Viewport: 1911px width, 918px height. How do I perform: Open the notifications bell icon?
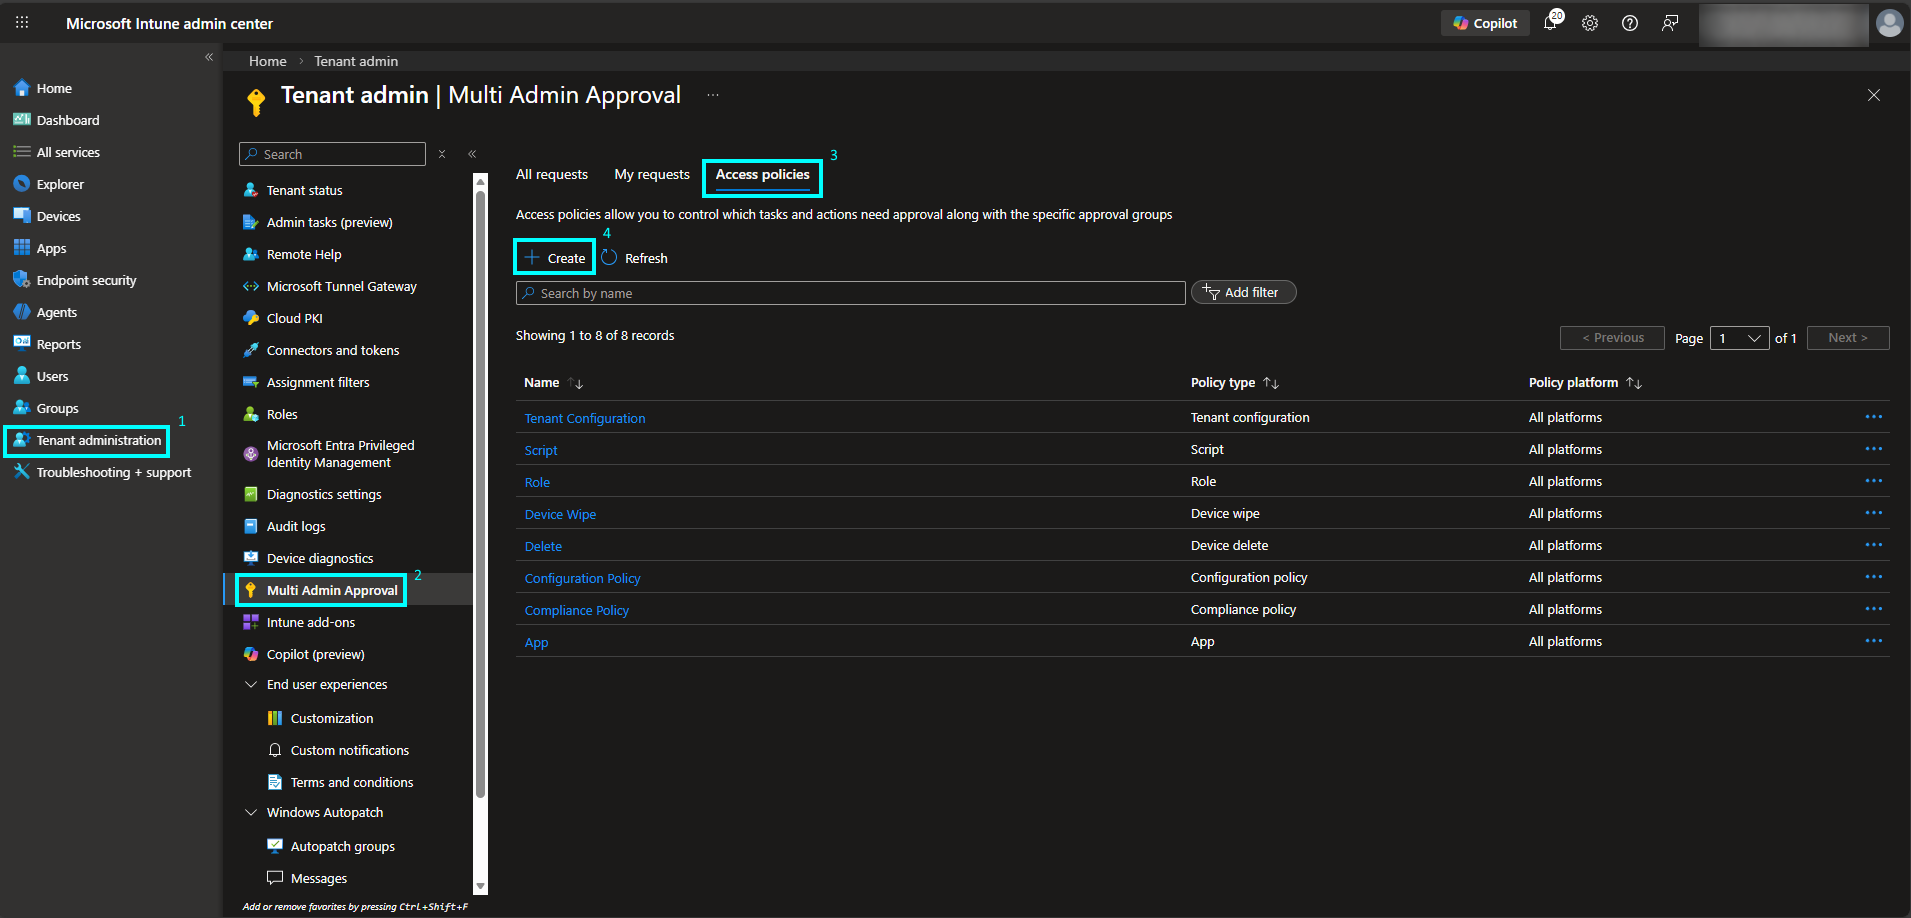pyautogui.click(x=1551, y=22)
